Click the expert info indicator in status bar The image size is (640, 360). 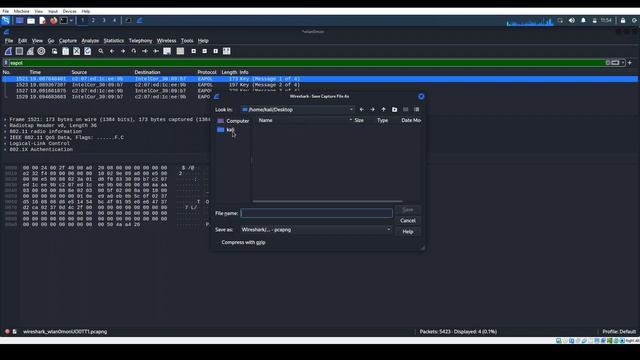pos(7,331)
